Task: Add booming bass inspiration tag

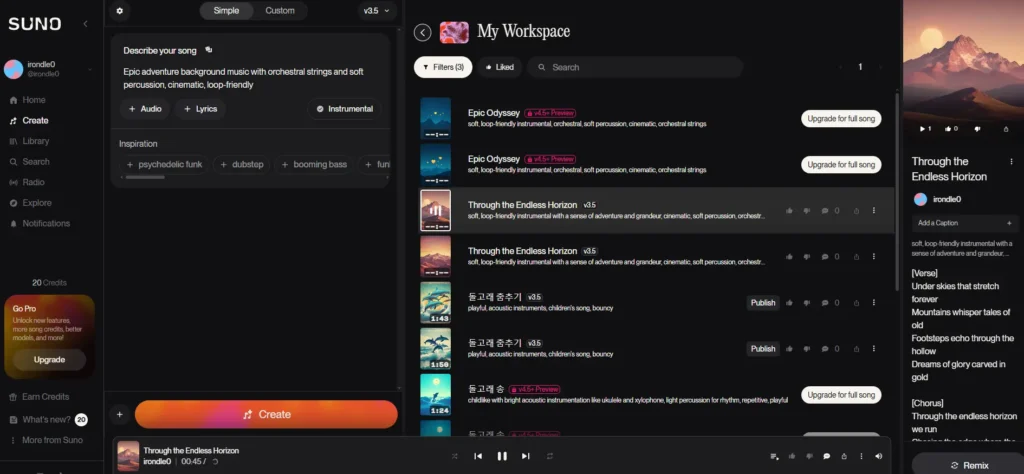Action: [314, 165]
